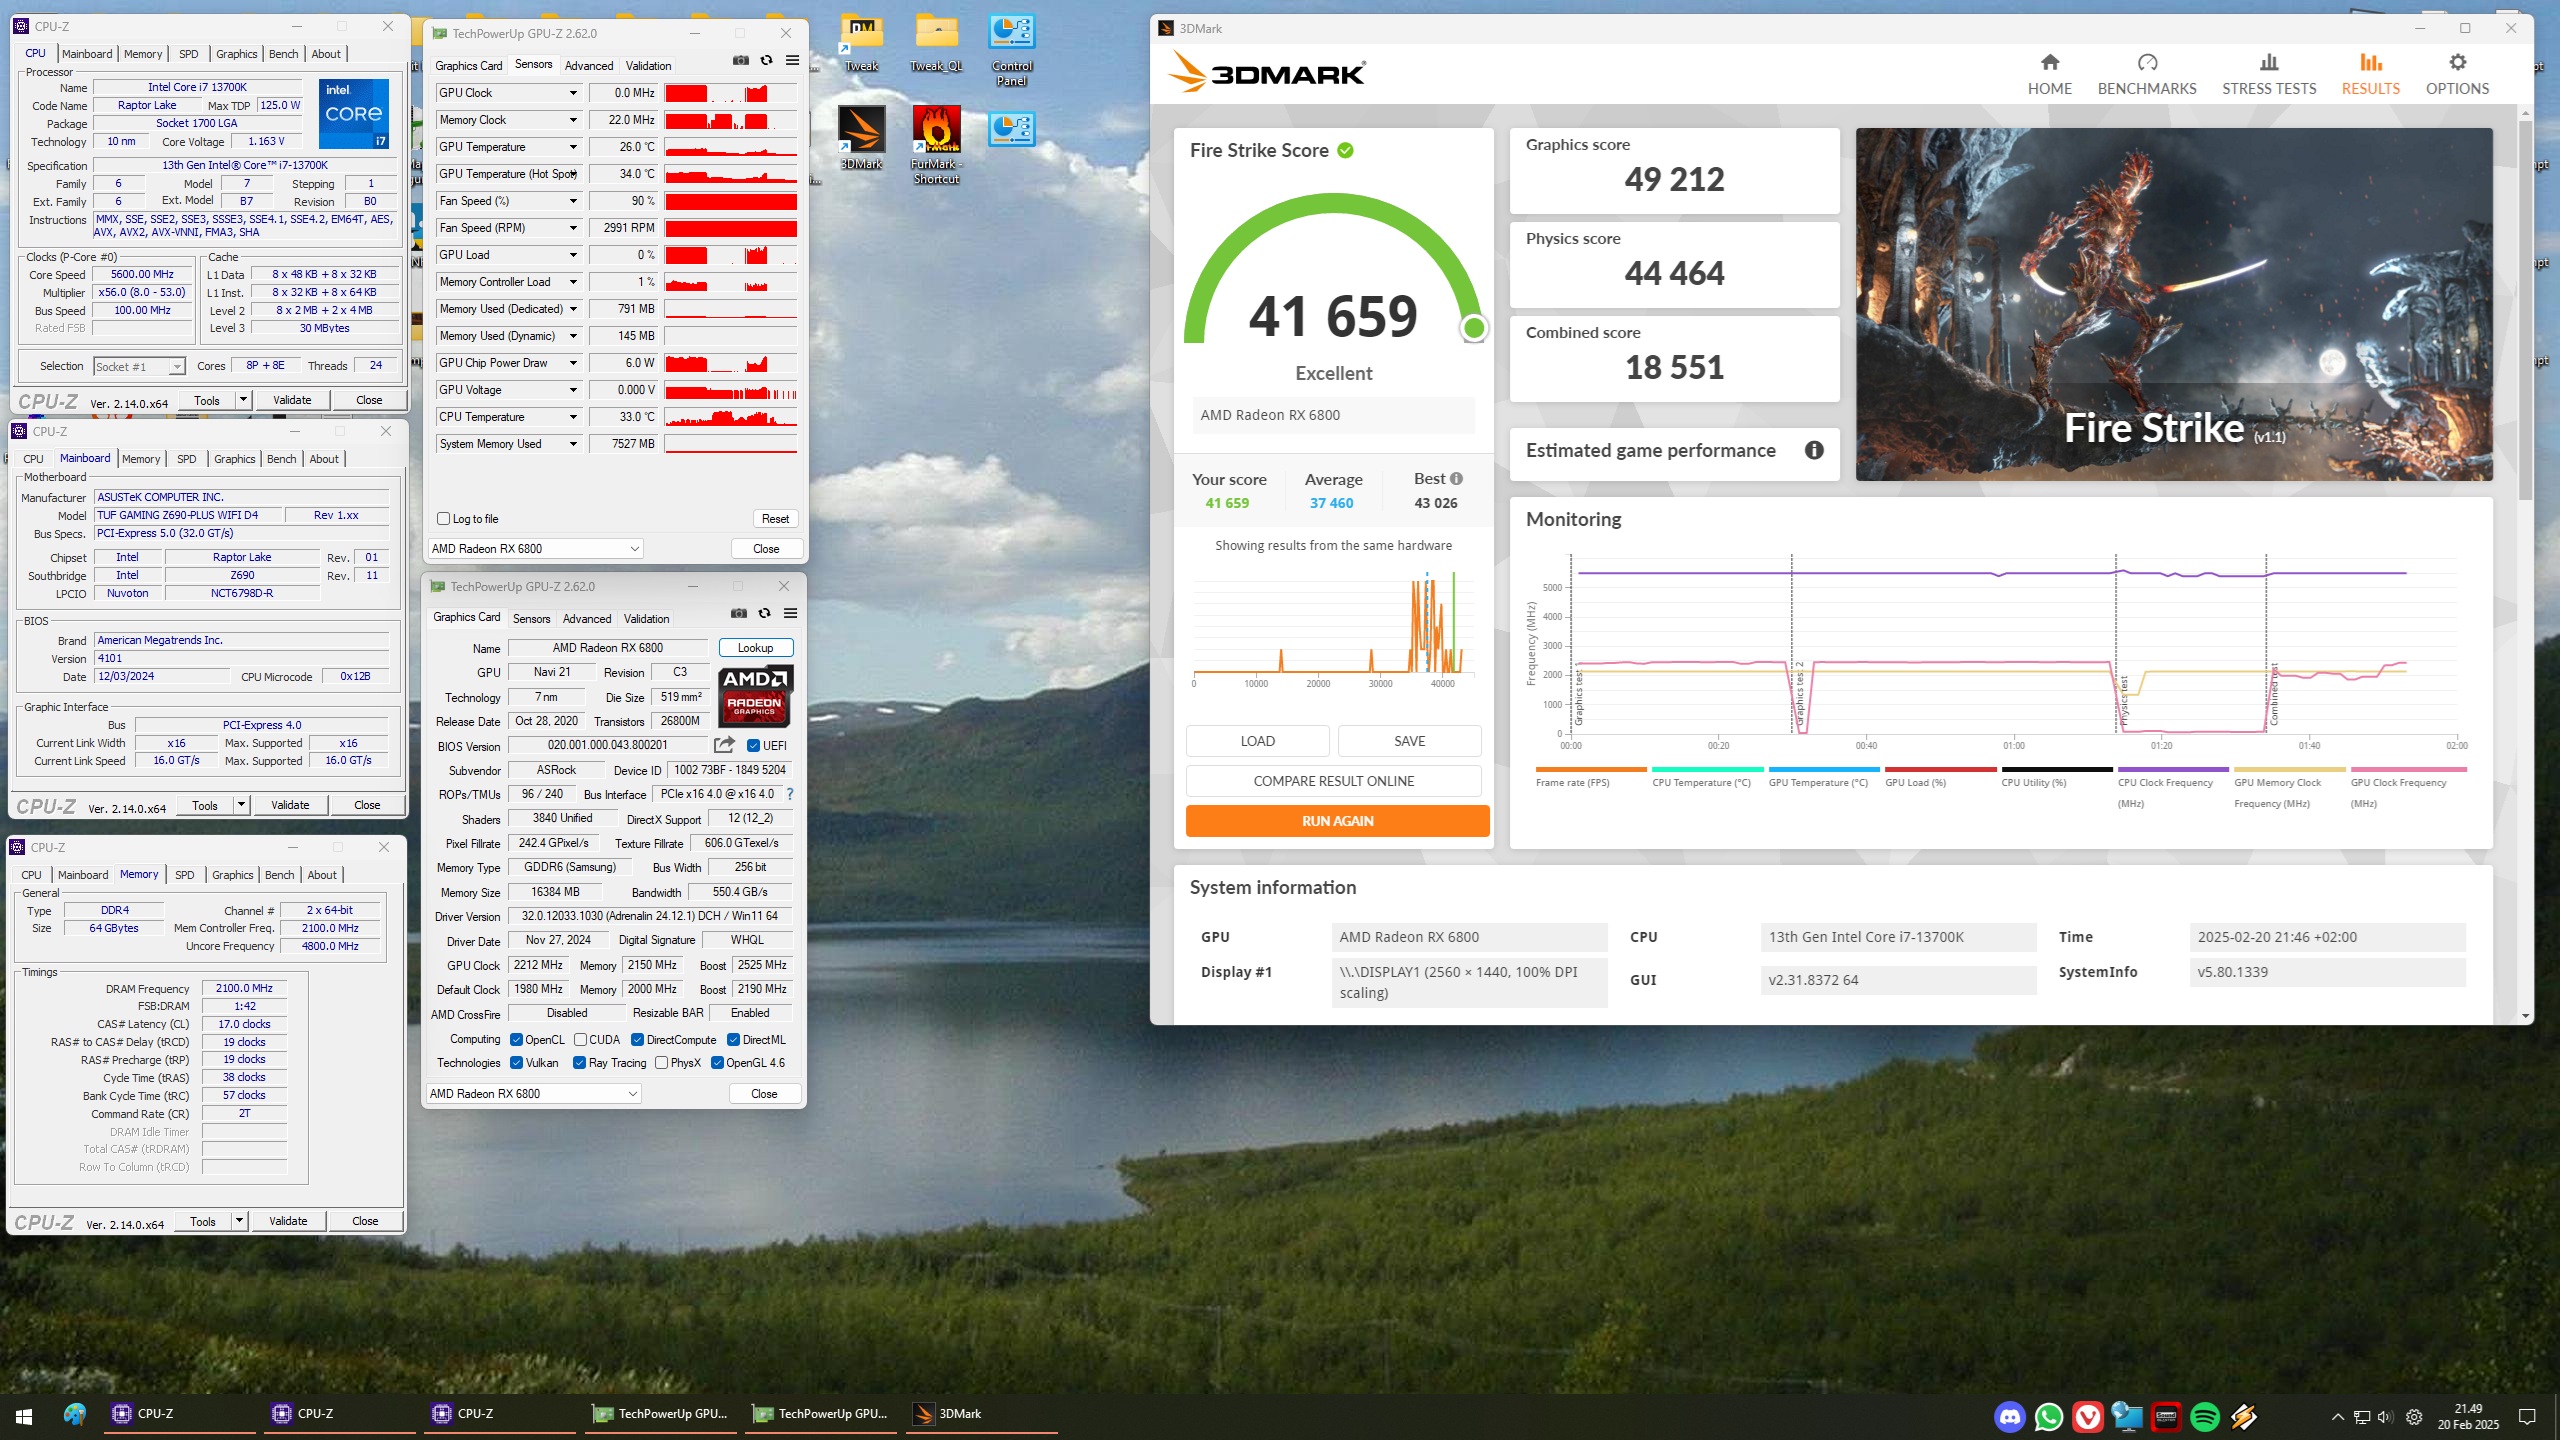Open Spotify from taskbar
This screenshot has width=2560, height=1440.
coord(2205,1416)
